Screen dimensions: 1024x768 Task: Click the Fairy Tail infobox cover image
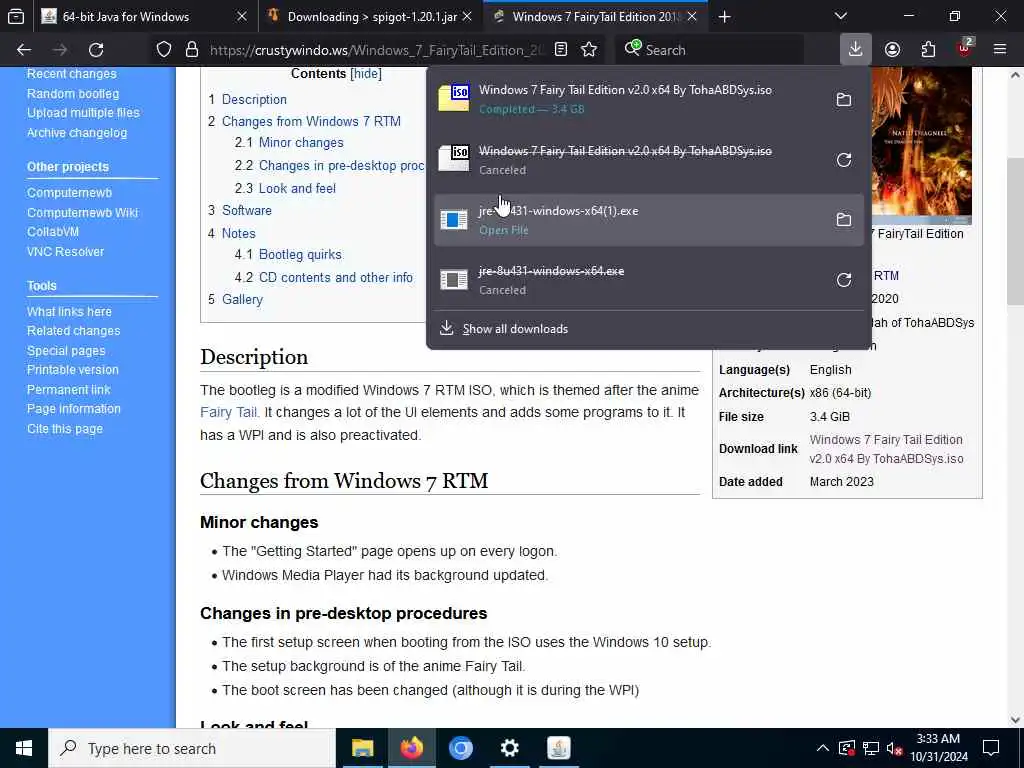[x=921, y=145]
